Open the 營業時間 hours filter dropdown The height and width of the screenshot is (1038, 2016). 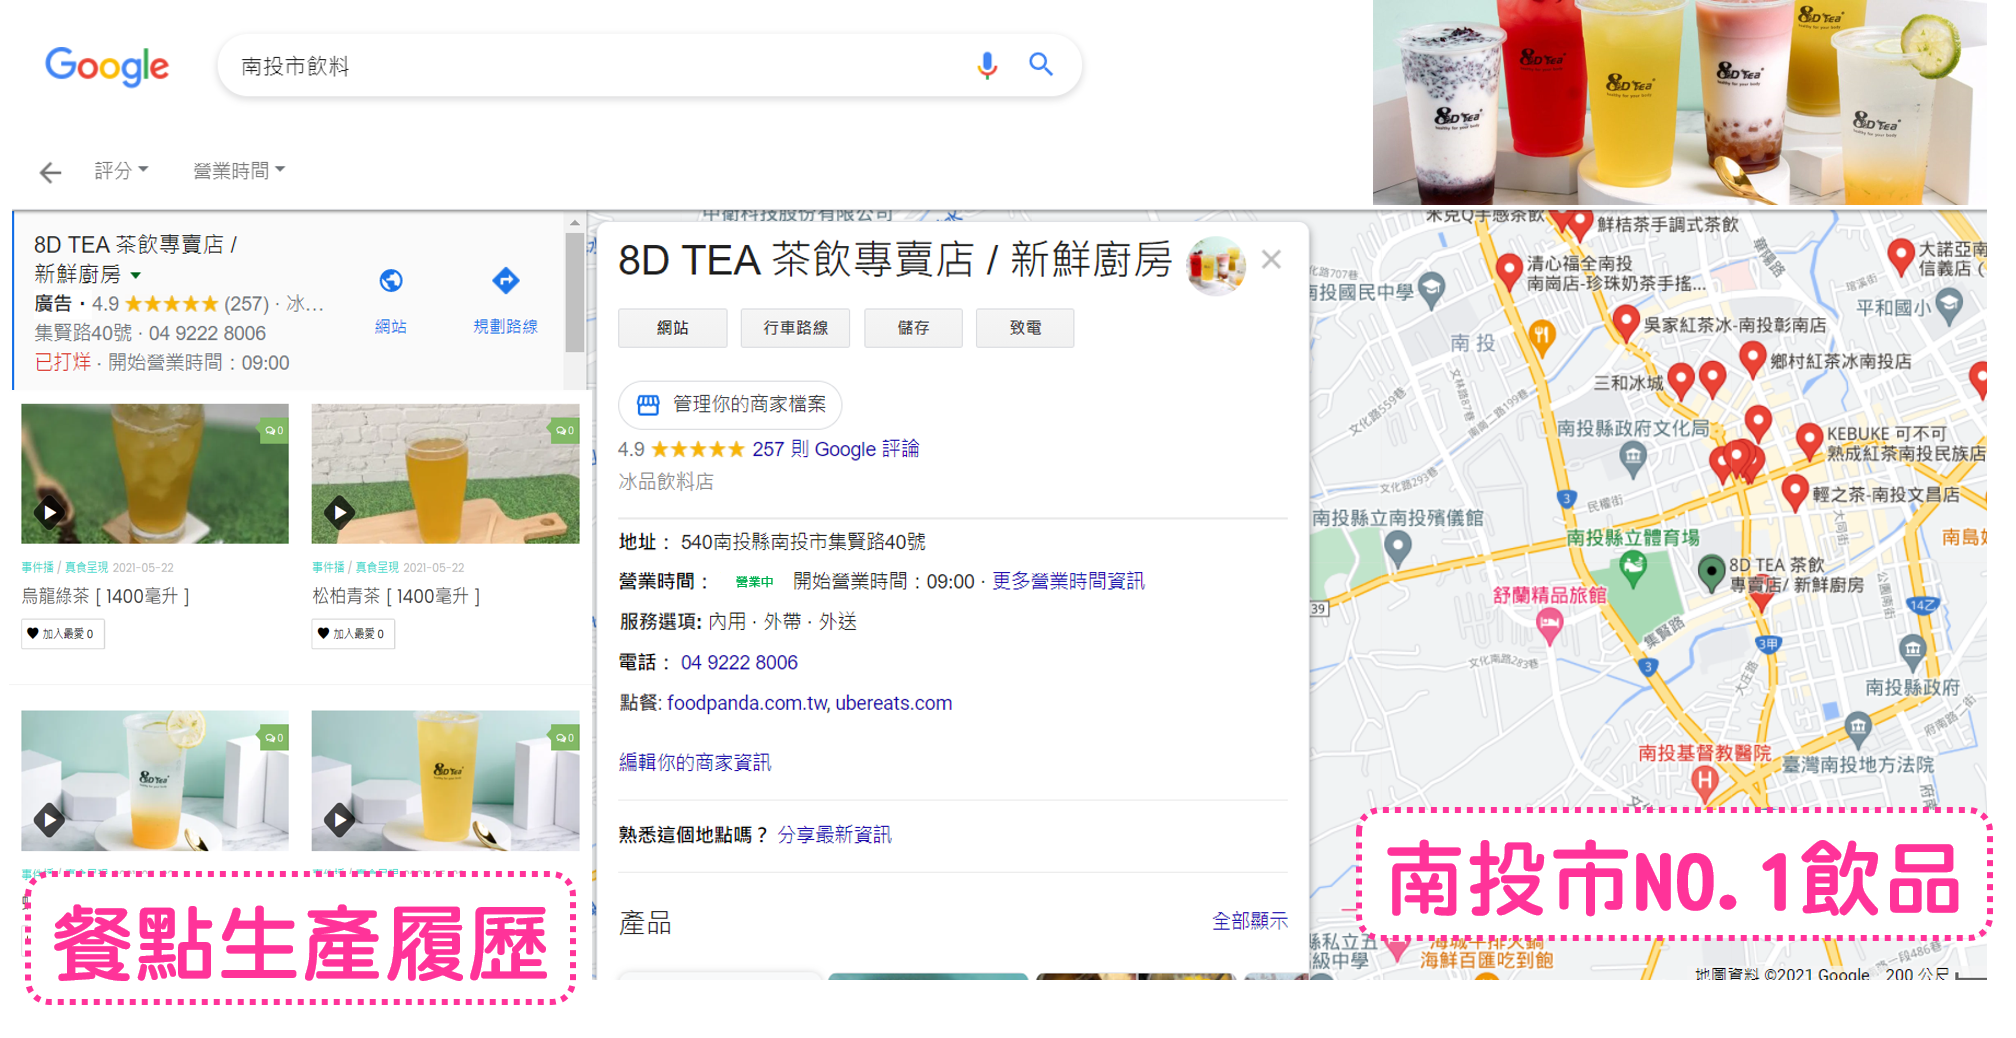click(x=239, y=171)
